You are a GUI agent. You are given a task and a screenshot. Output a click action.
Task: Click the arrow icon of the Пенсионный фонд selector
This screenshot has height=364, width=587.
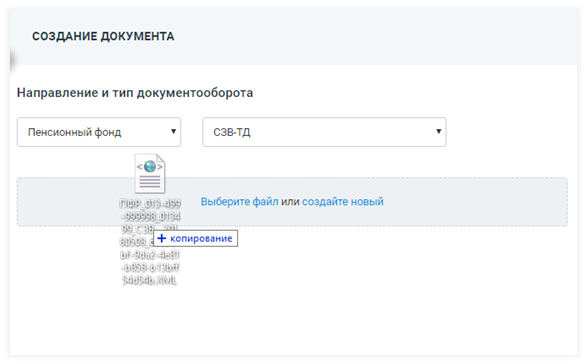coord(173,131)
